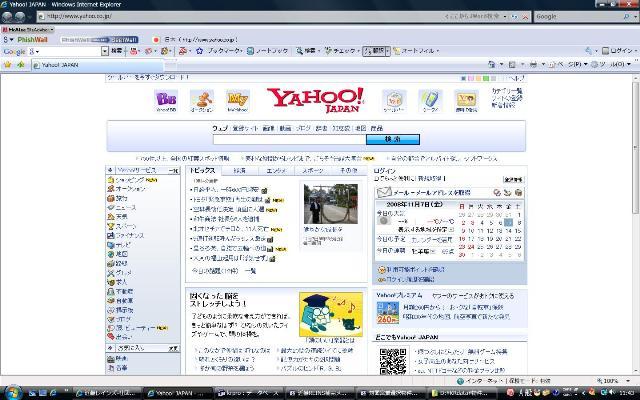Click the IE forward arrow button
Image resolution: width=640 pixels, height=400 pixels.
click(x=20, y=17)
